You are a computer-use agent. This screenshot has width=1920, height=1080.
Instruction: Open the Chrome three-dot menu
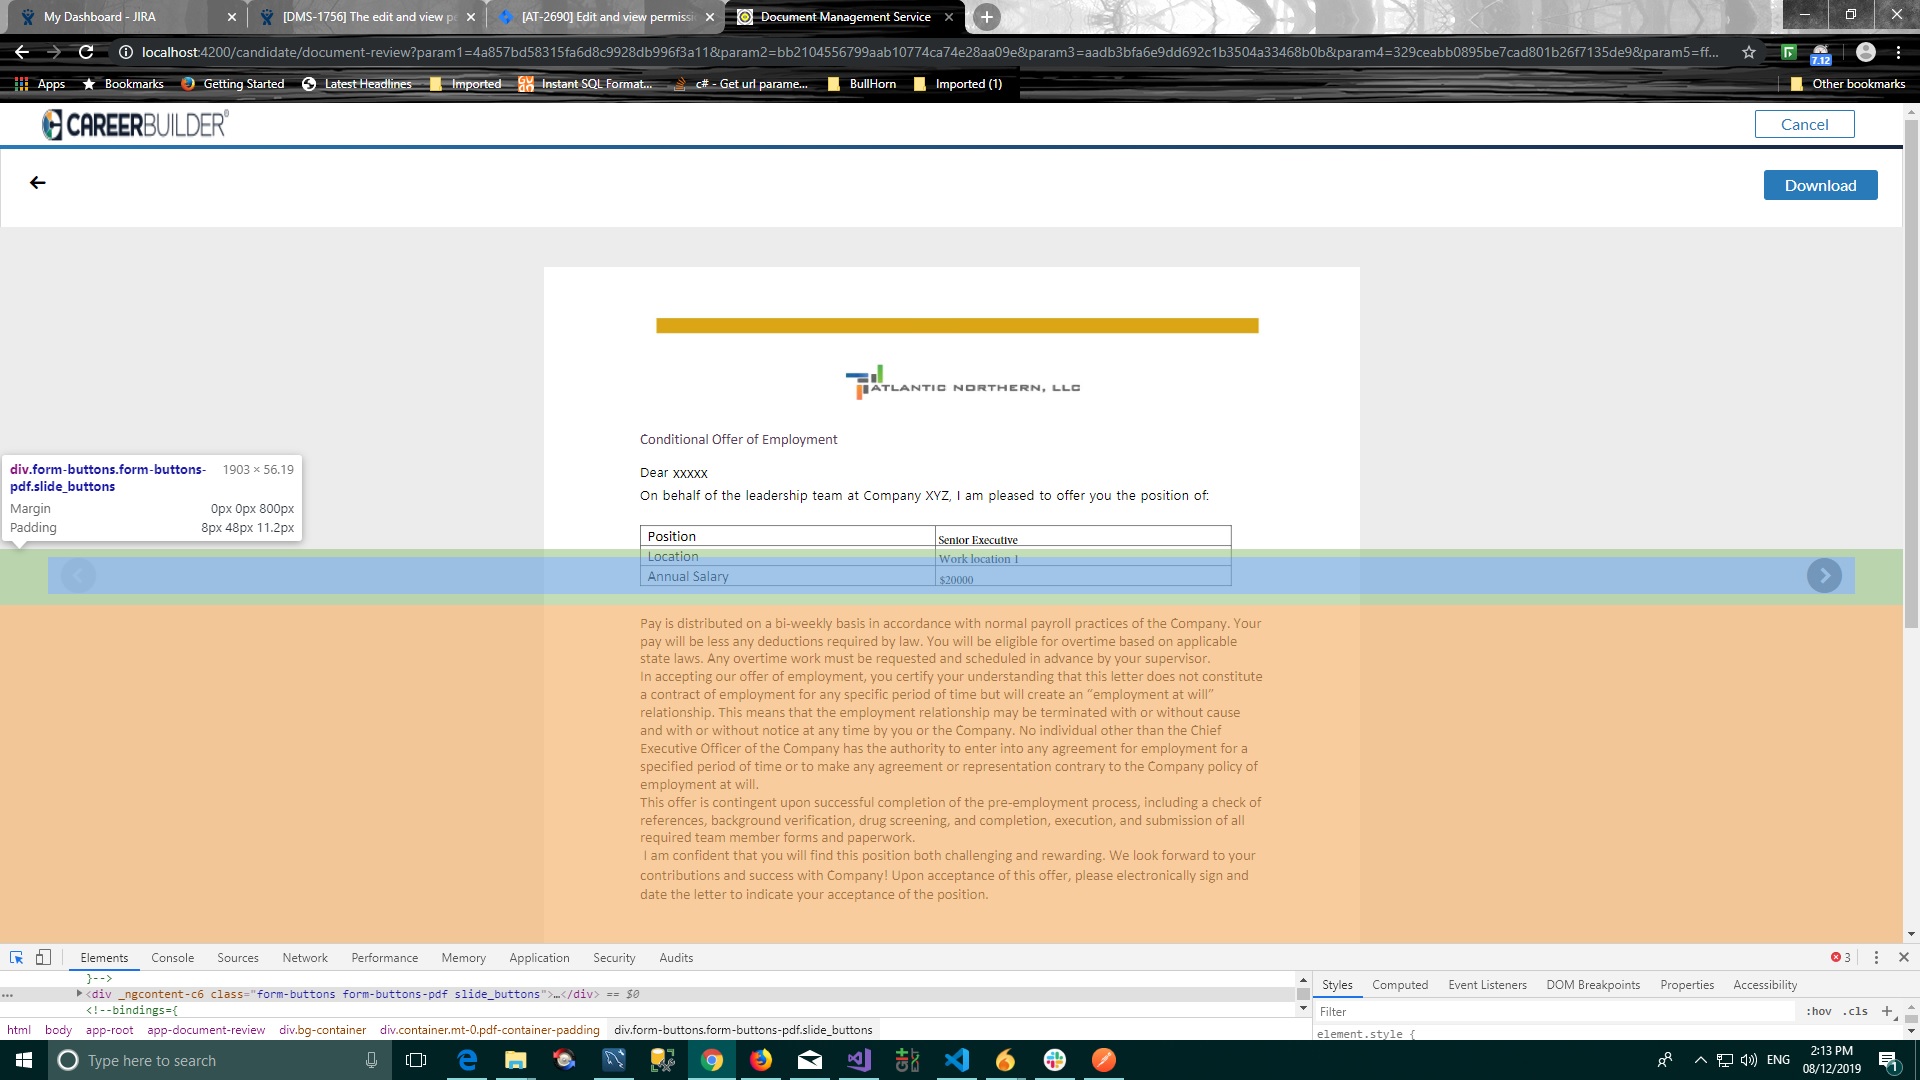(x=1898, y=52)
